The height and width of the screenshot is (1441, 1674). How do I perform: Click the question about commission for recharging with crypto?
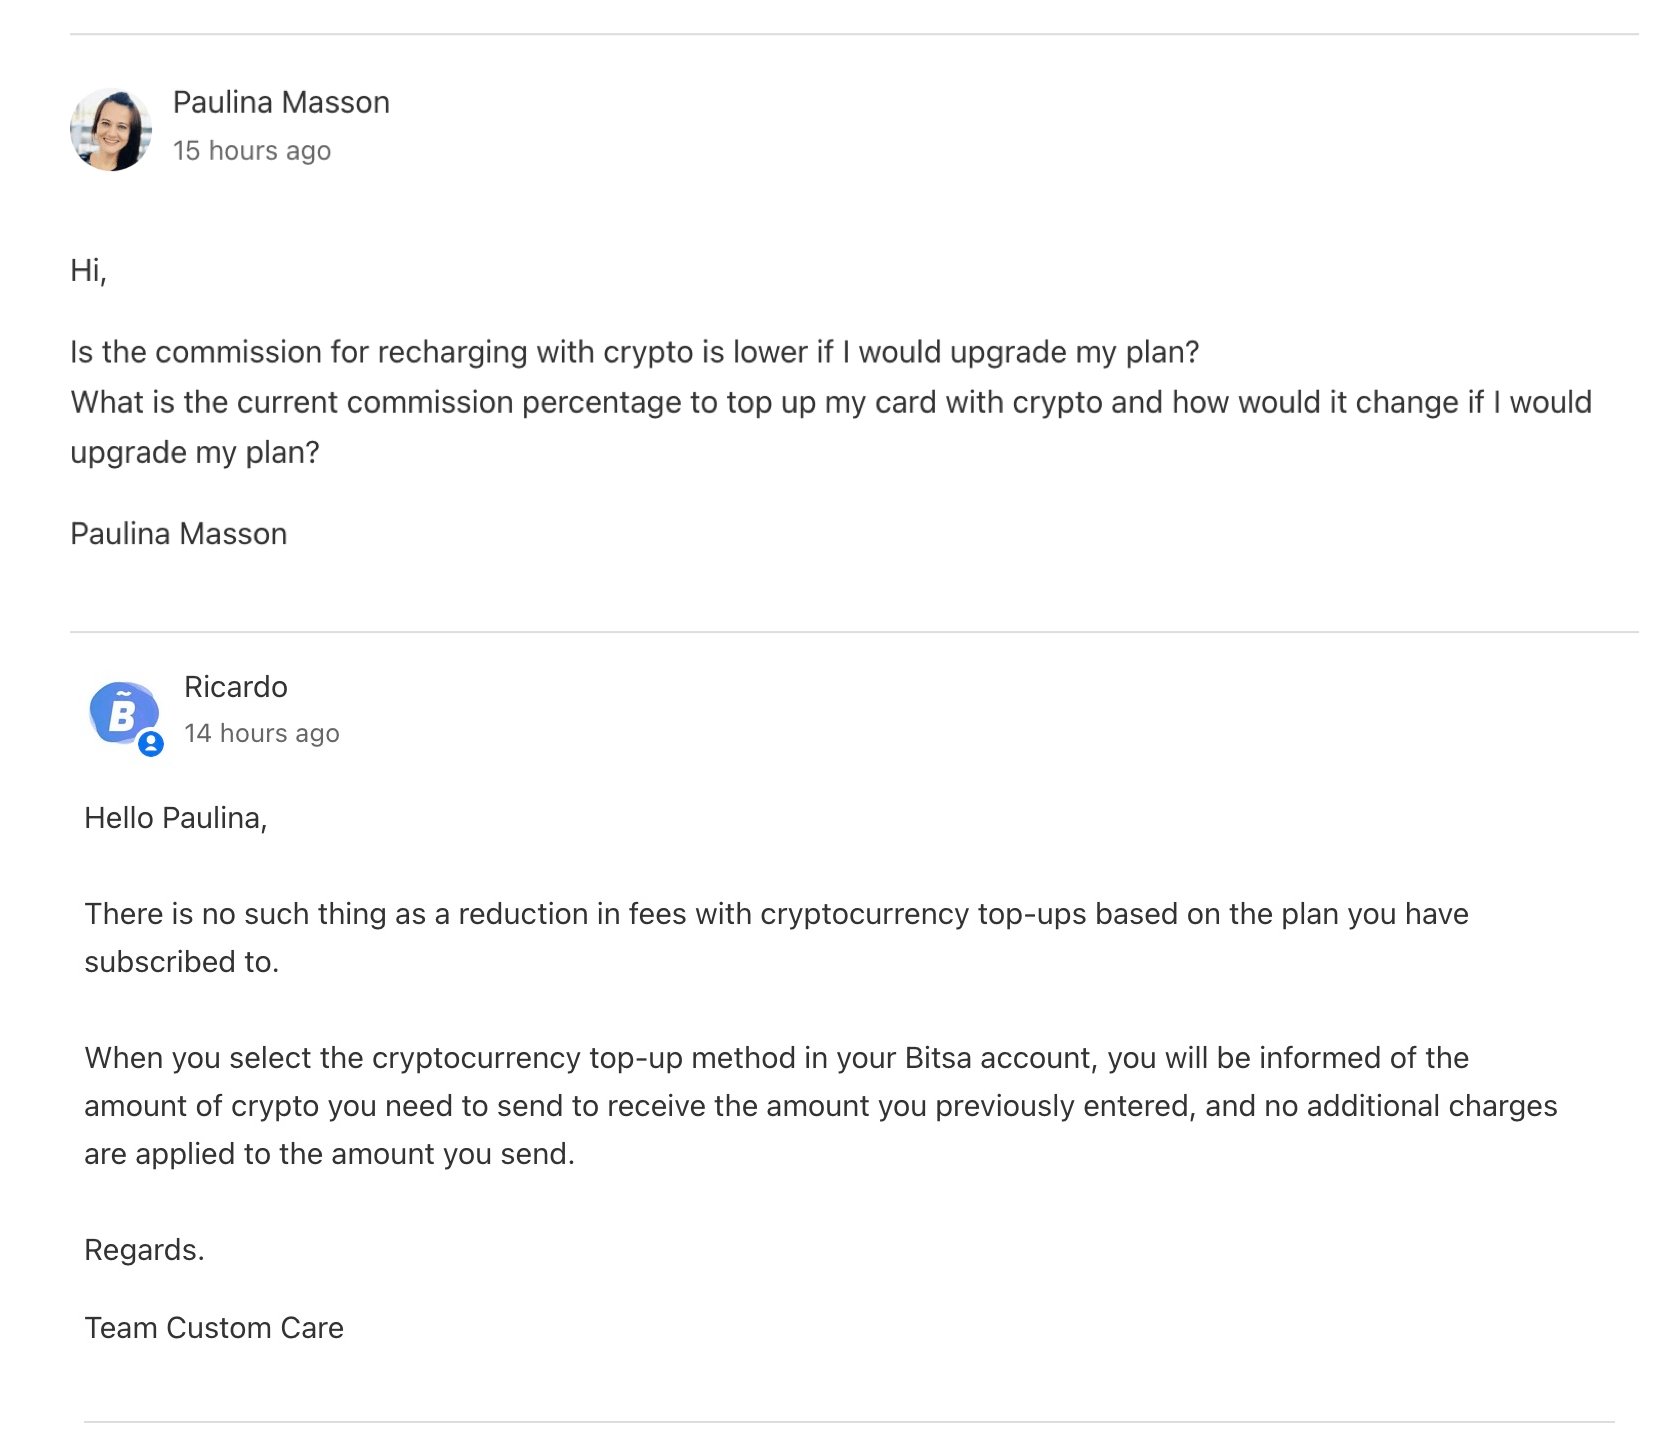635,352
